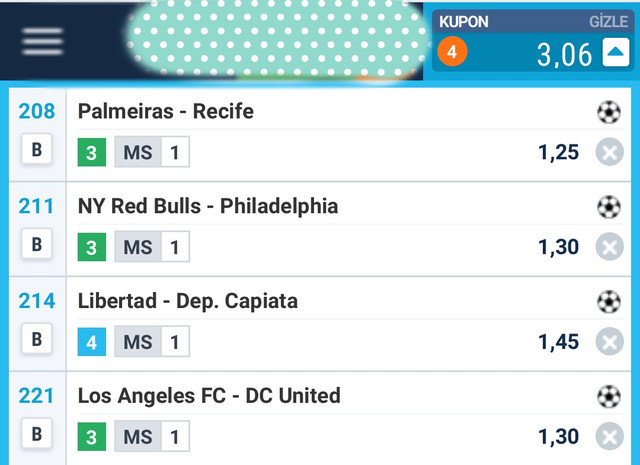Screen dimensions: 640x465
Task: Click the orange 4 bet count badge
Action: [x=452, y=51]
